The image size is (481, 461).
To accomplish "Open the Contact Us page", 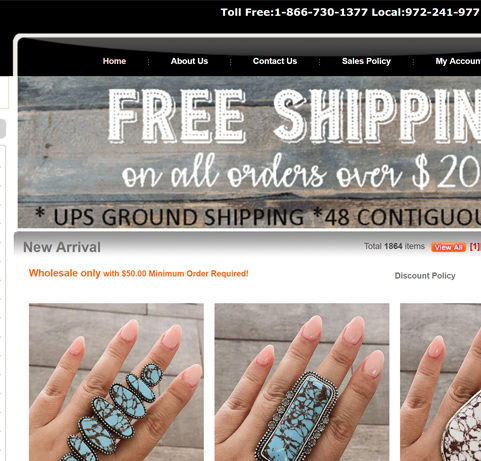I will (x=275, y=61).
